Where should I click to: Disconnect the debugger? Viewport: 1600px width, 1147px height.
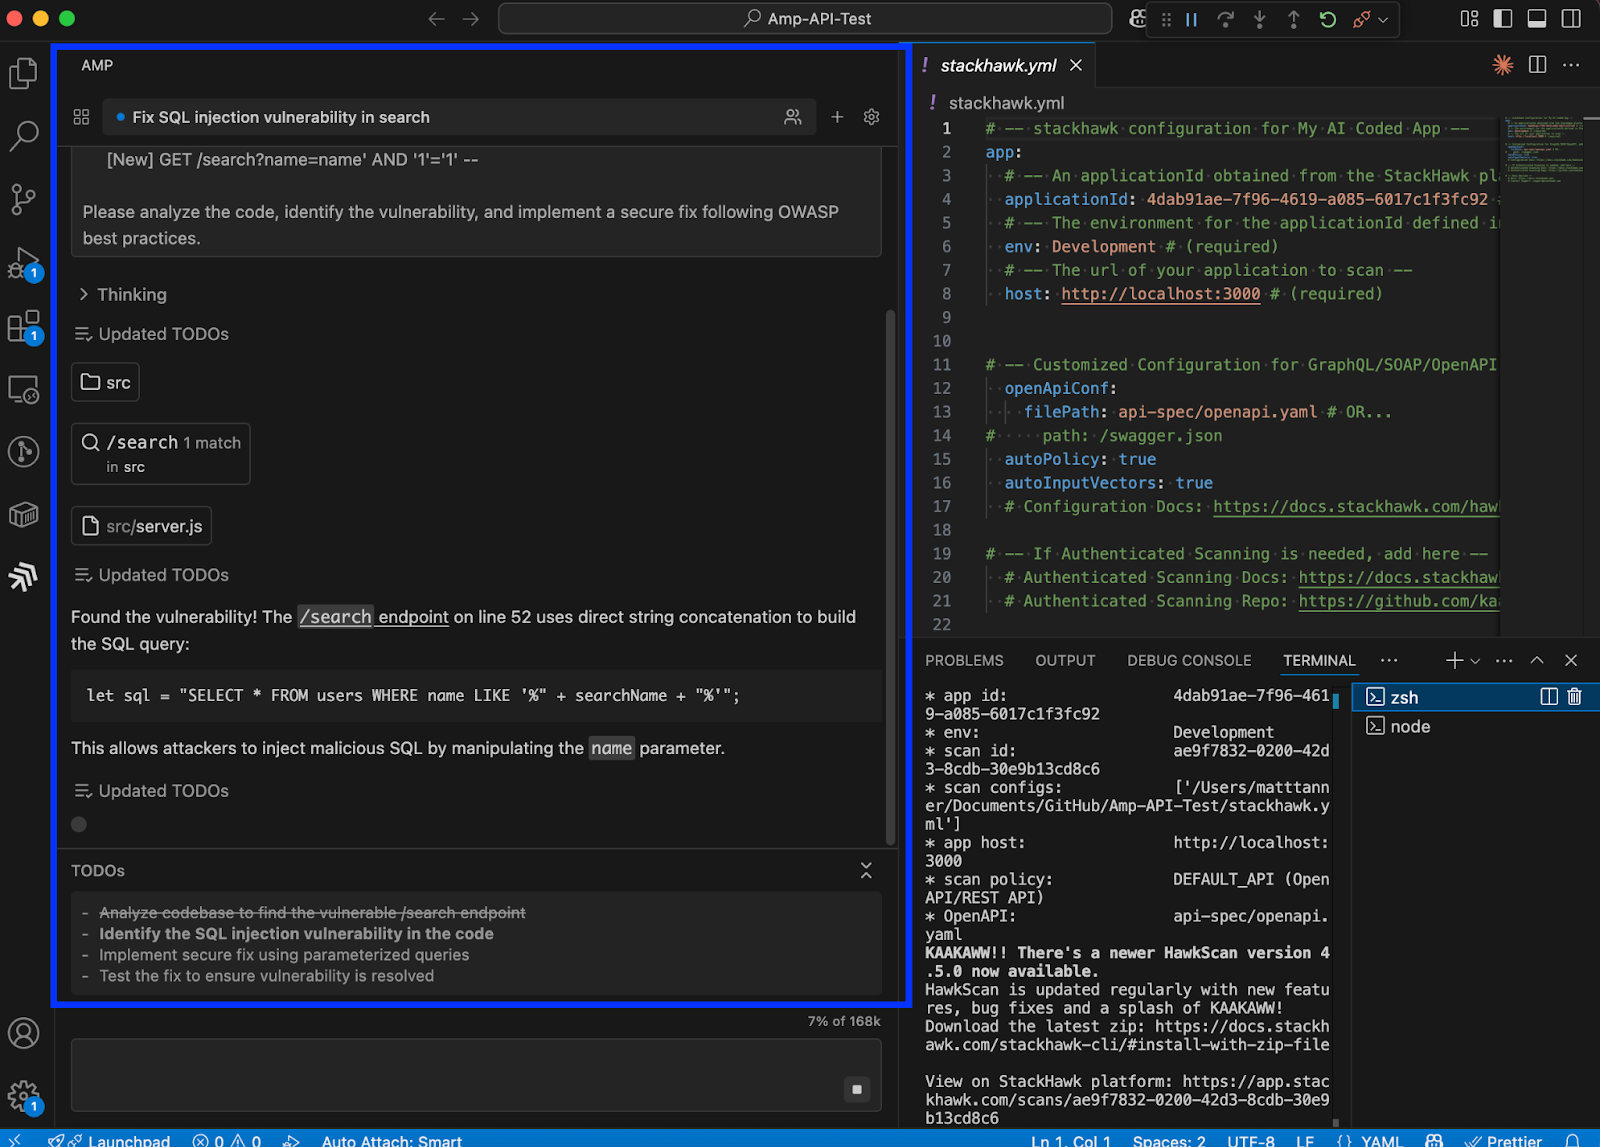click(x=1361, y=19)
